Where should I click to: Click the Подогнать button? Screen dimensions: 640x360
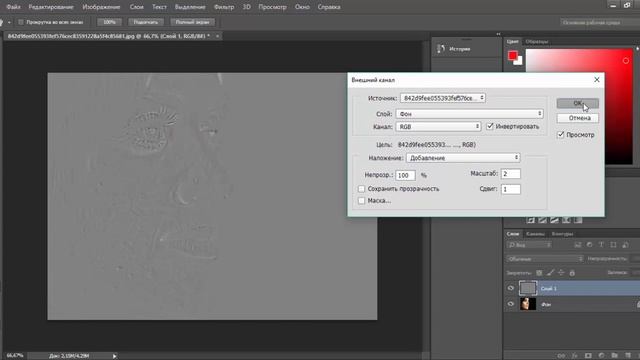(146, 22)
